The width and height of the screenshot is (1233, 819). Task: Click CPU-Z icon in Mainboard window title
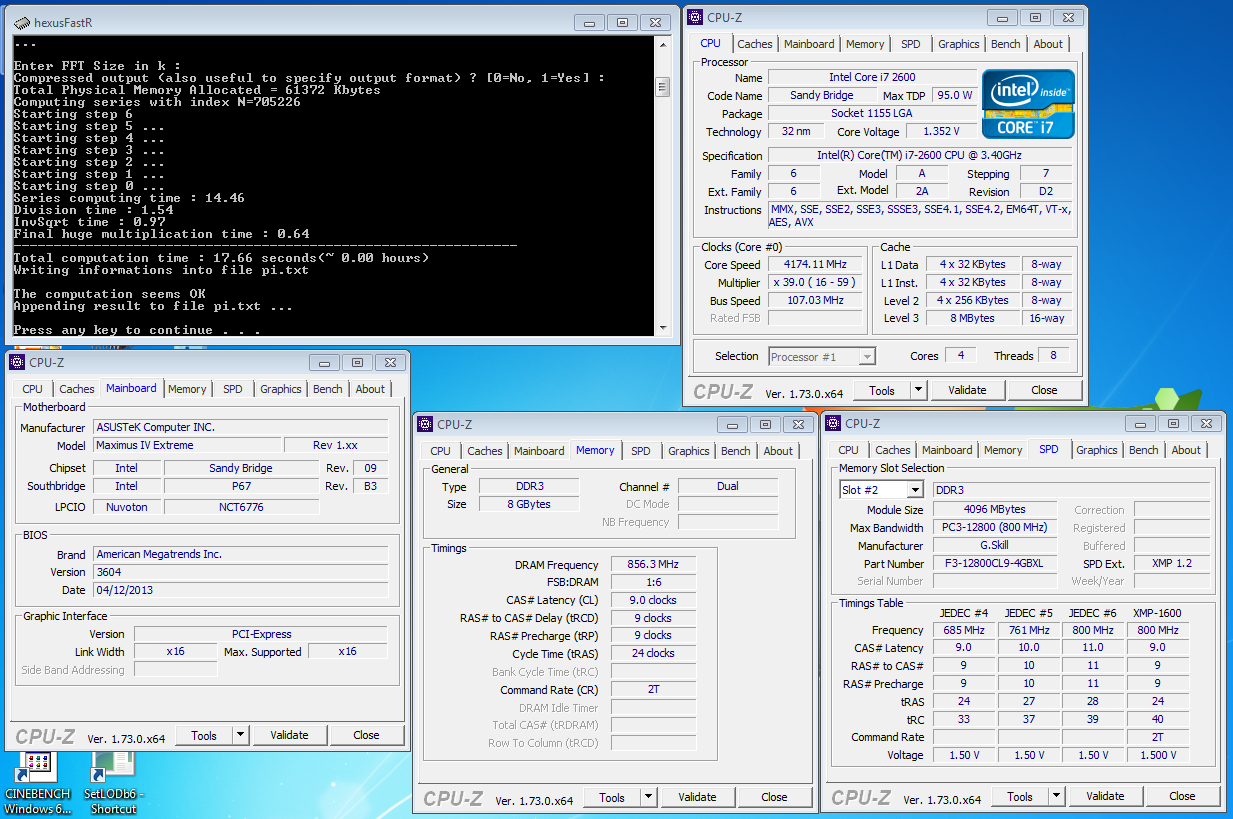pyautogui.click(x=18, y=362)
